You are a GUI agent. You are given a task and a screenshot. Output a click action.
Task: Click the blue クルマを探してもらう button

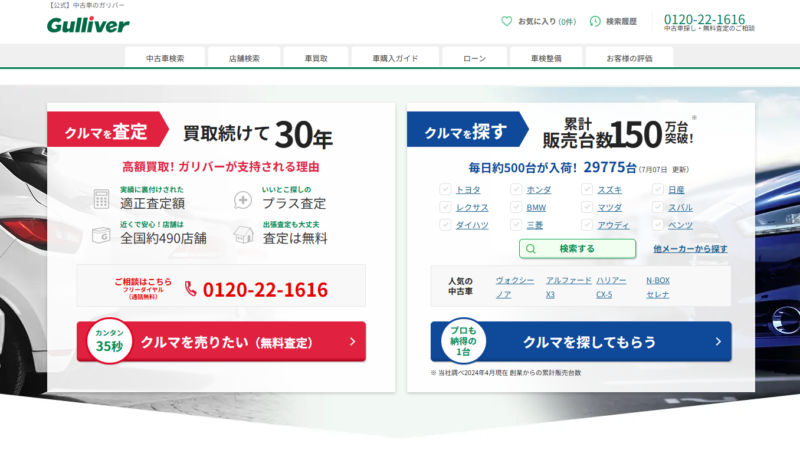coord(581,341)
